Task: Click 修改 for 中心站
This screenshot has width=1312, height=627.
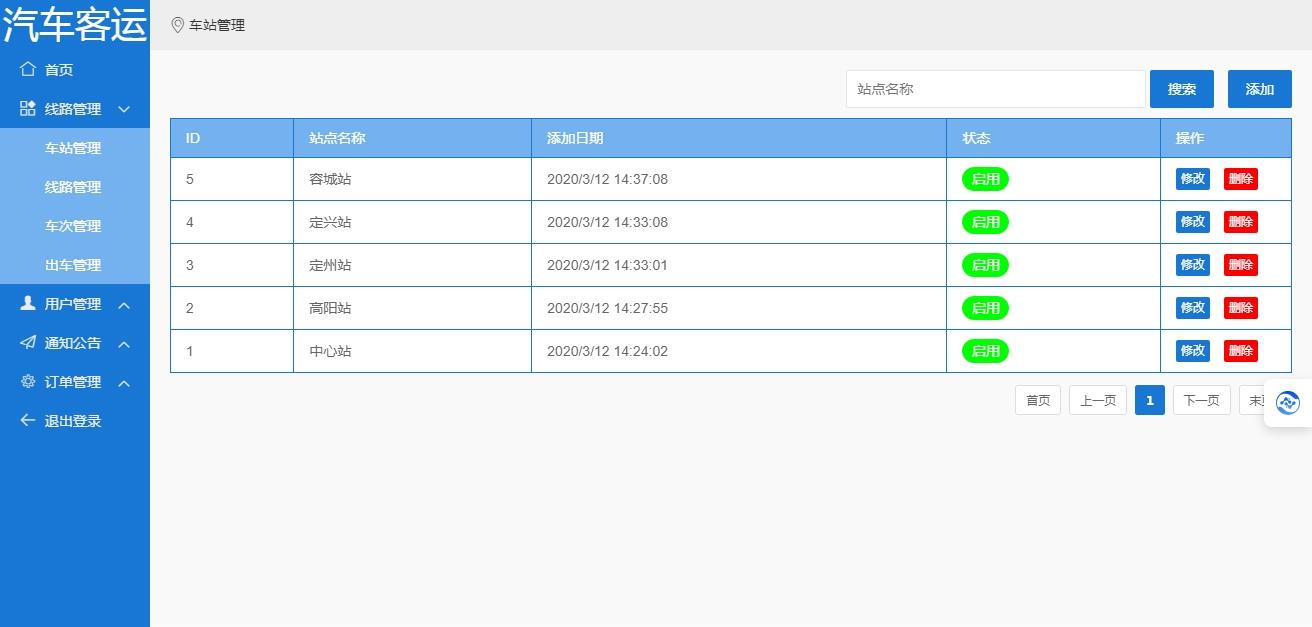Action: (1192, 351)
